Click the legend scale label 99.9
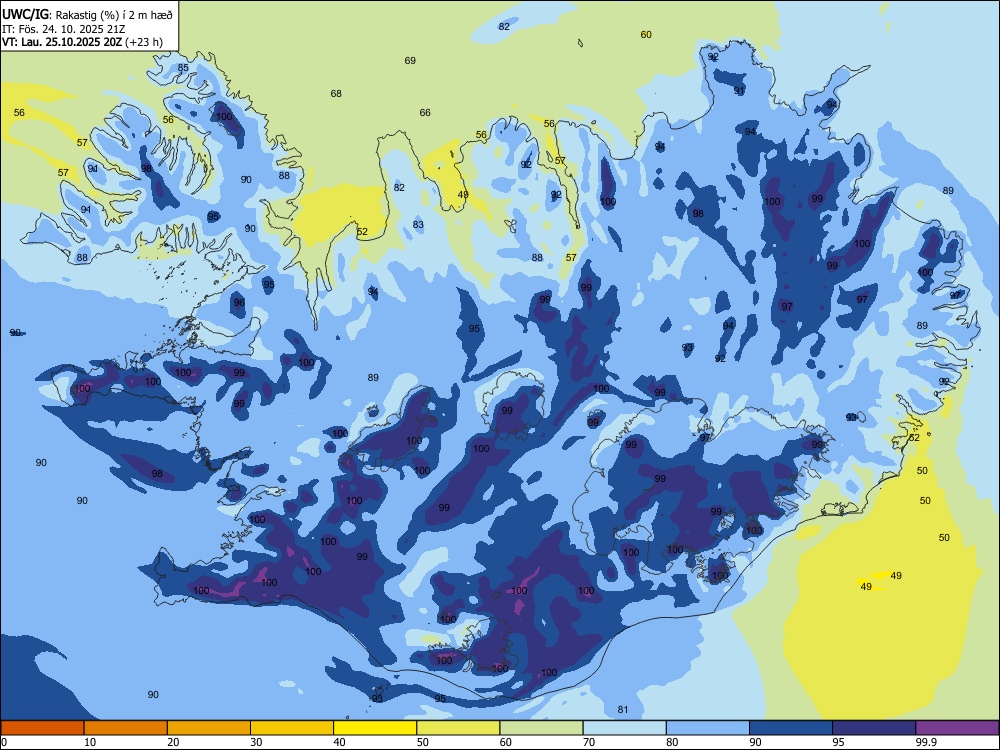Viewport: 1000px width, 750px height. [x=926, y=742]
